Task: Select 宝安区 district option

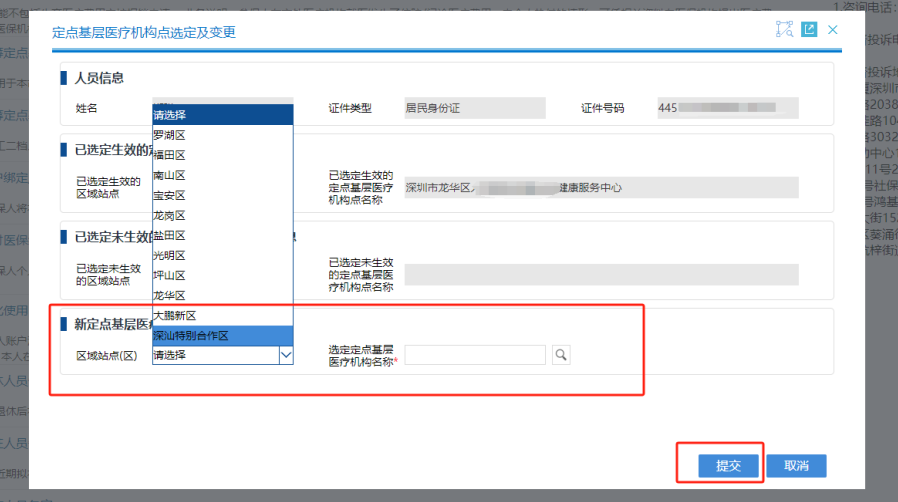Action: click(170, 195)
